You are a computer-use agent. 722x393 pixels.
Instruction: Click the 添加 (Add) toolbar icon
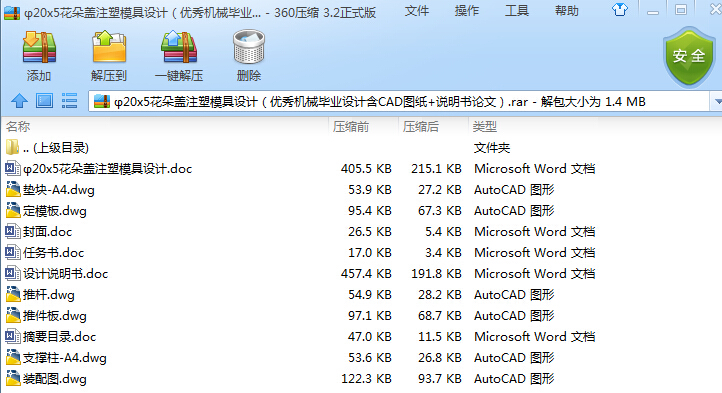(39, 47)
